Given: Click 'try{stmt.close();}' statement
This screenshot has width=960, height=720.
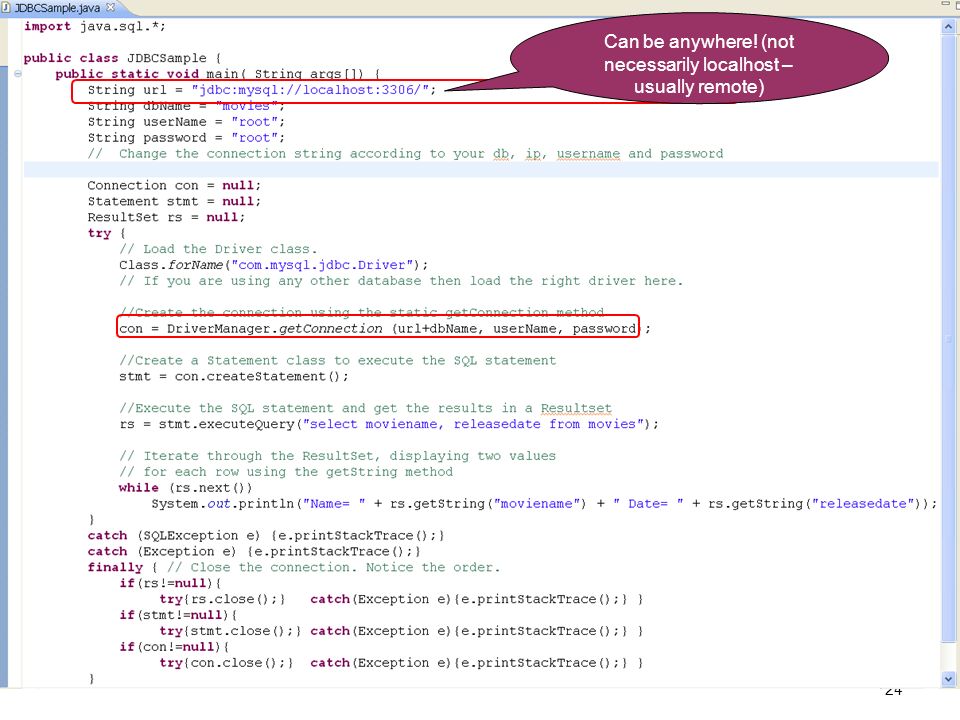Looking at the screenshot, I should (x=230, y=631).
